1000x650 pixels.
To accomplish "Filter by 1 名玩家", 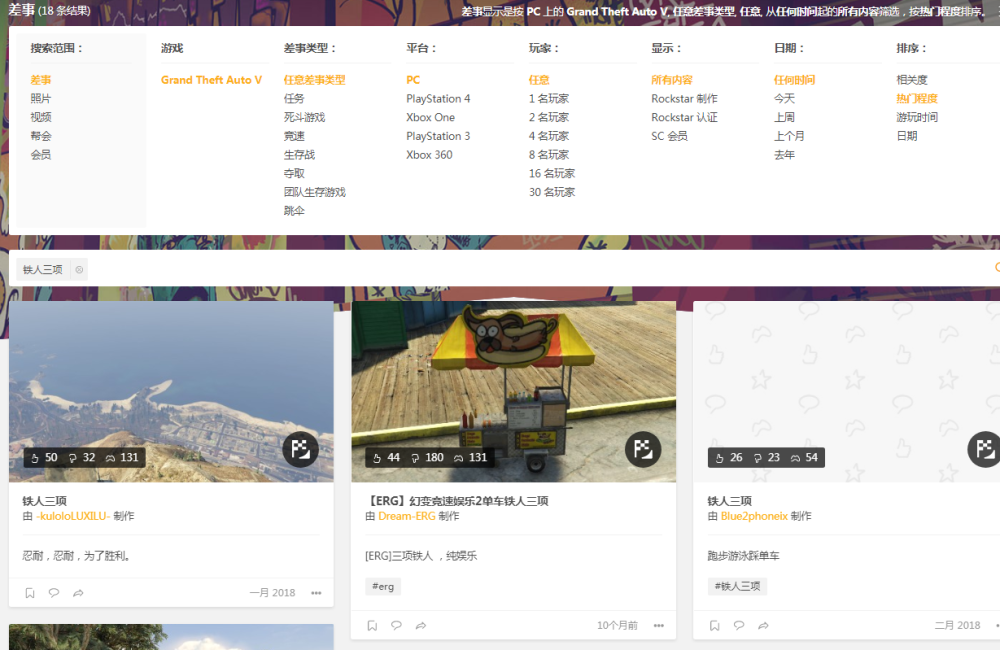I will point(548,98).
